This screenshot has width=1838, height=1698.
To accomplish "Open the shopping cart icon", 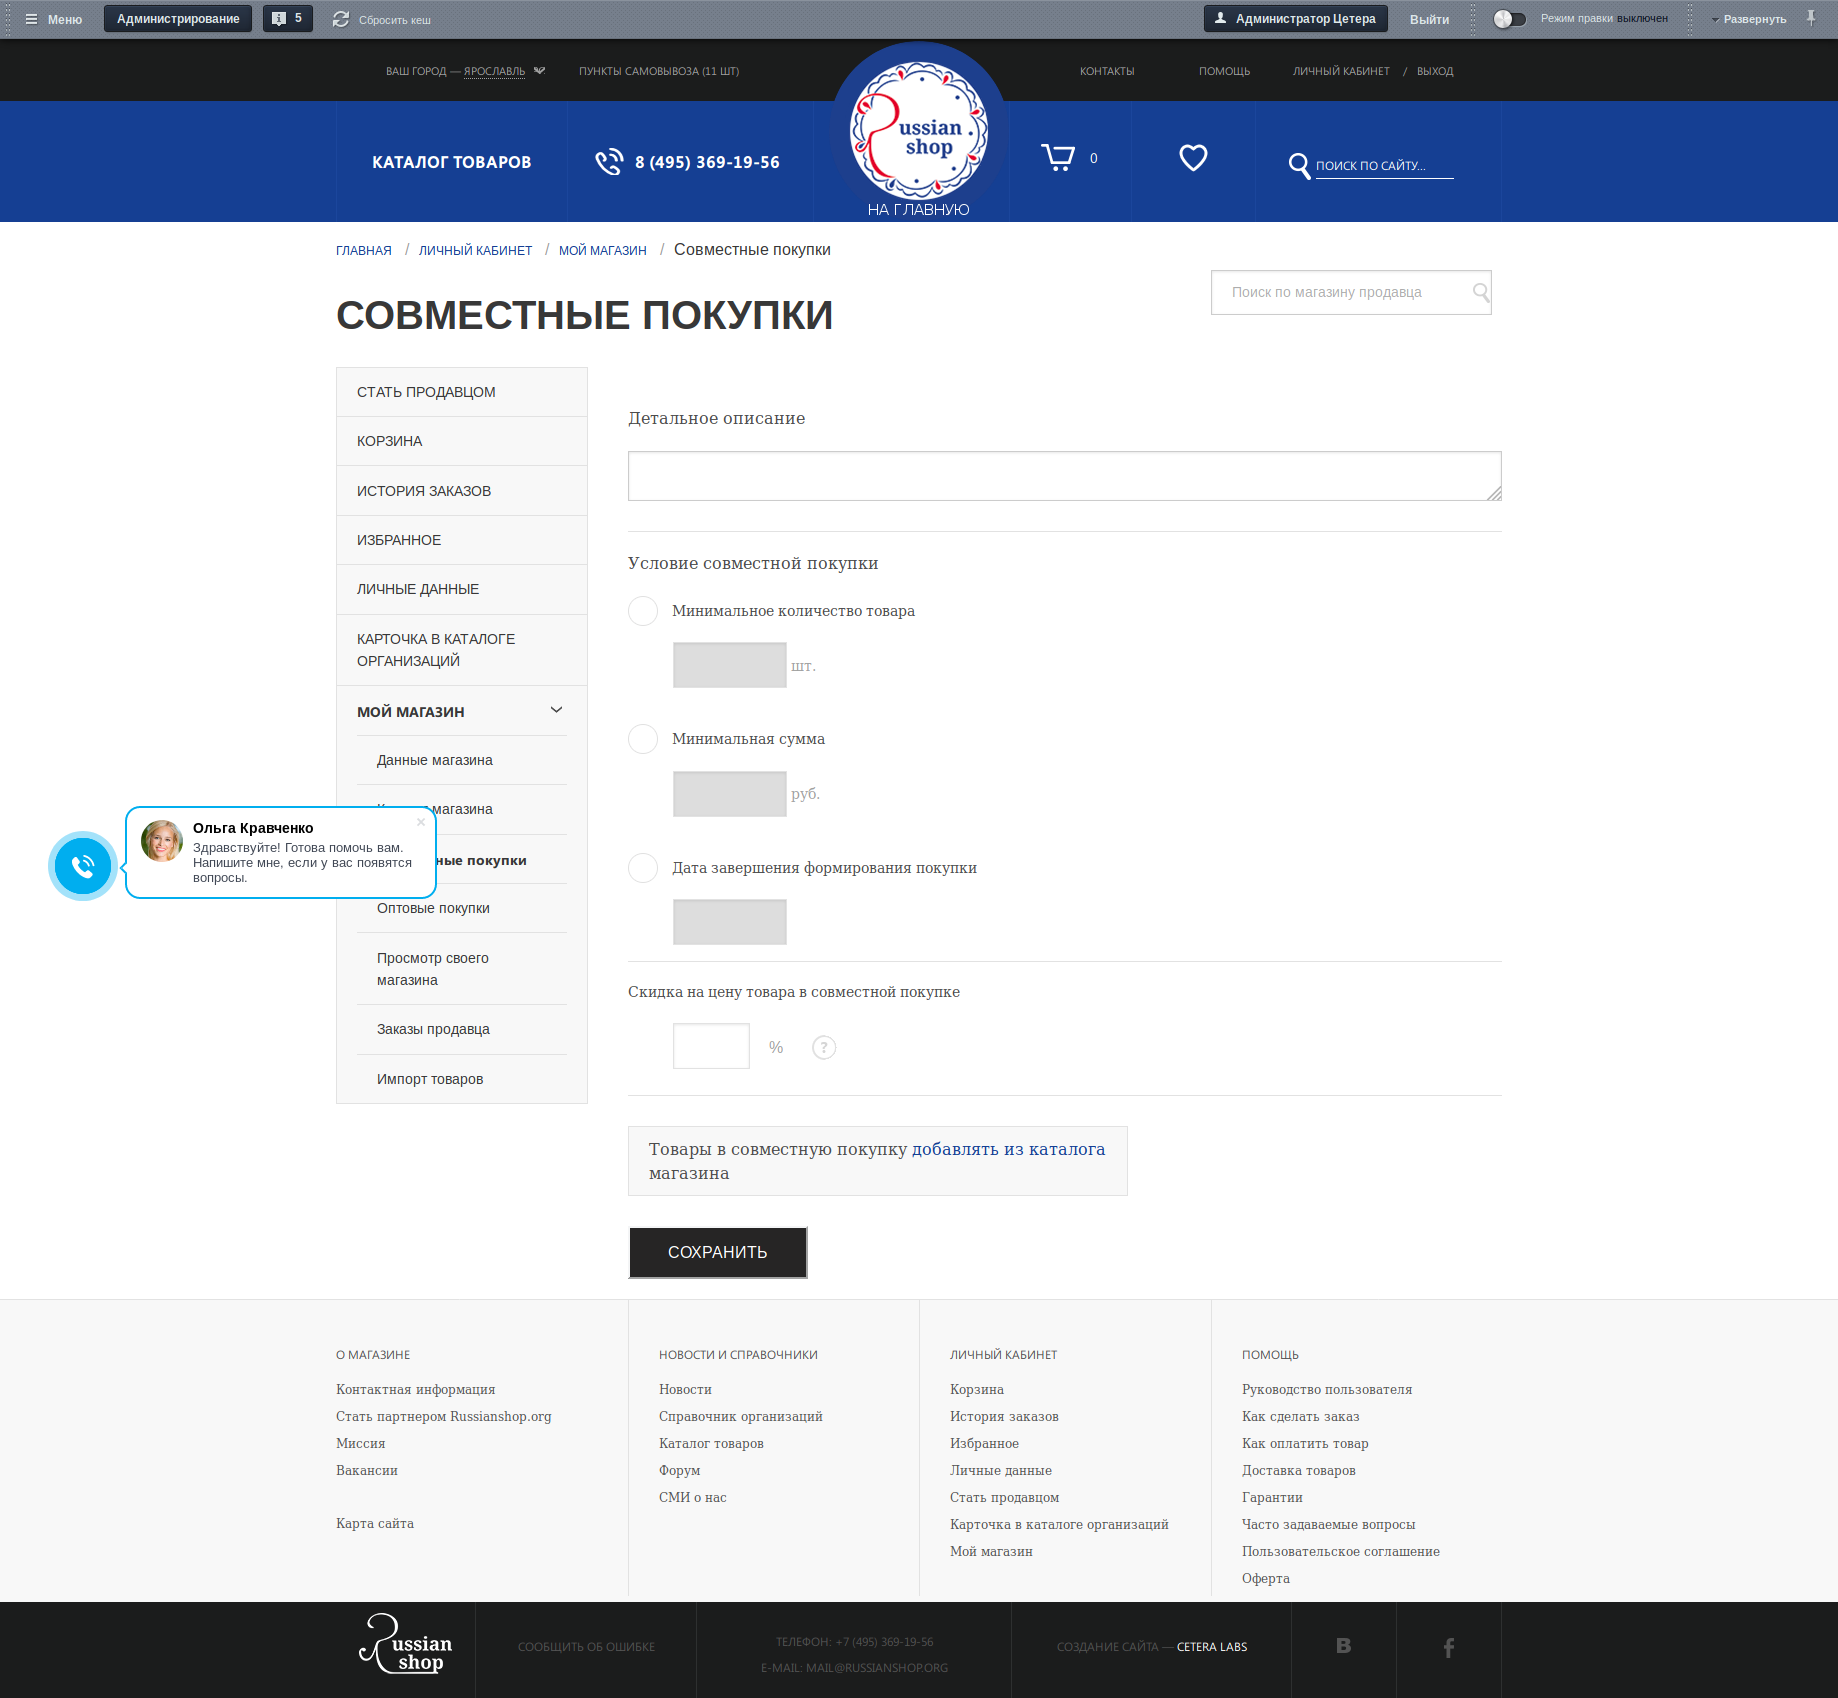I will point(1058,157).
